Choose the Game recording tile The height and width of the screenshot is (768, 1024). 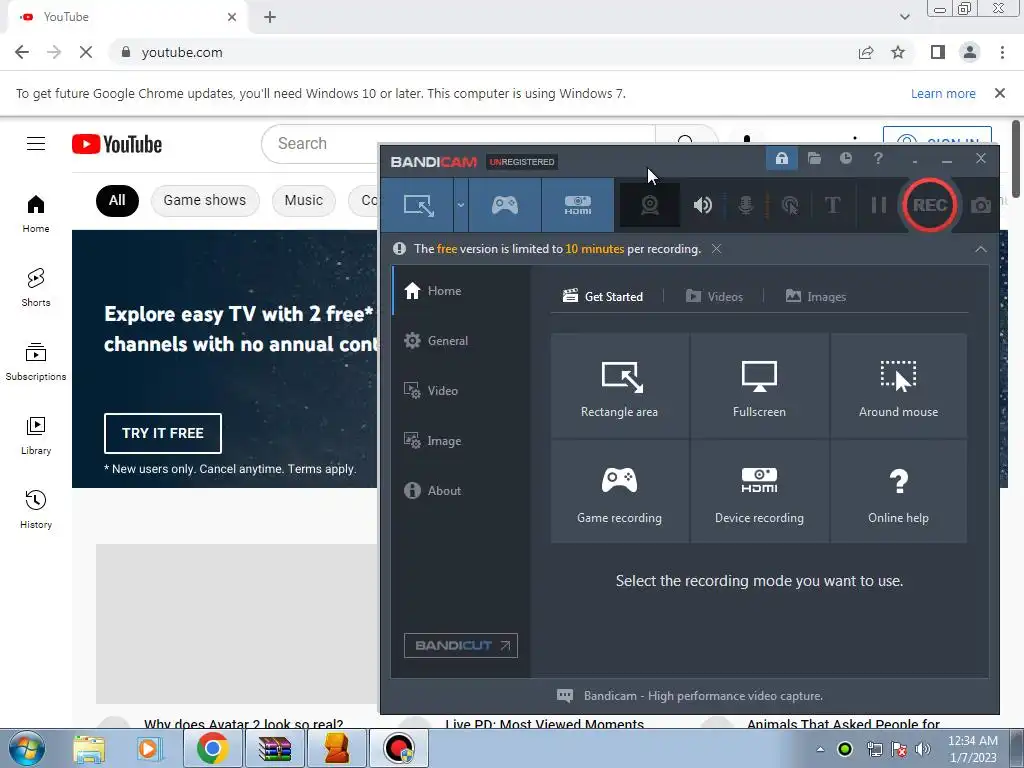click(620, 492)
